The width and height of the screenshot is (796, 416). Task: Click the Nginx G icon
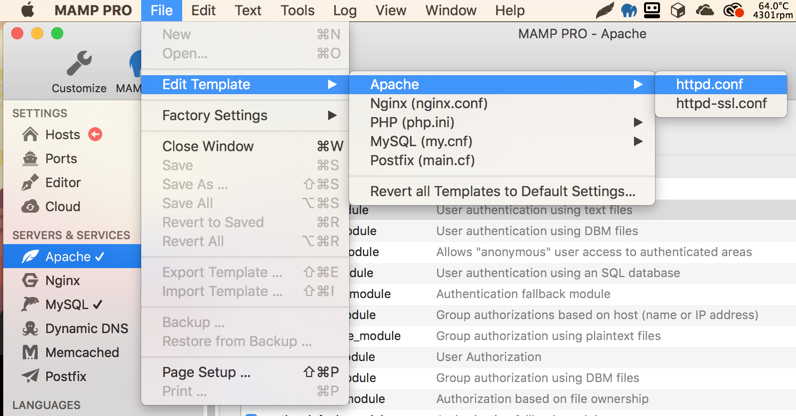30,280
